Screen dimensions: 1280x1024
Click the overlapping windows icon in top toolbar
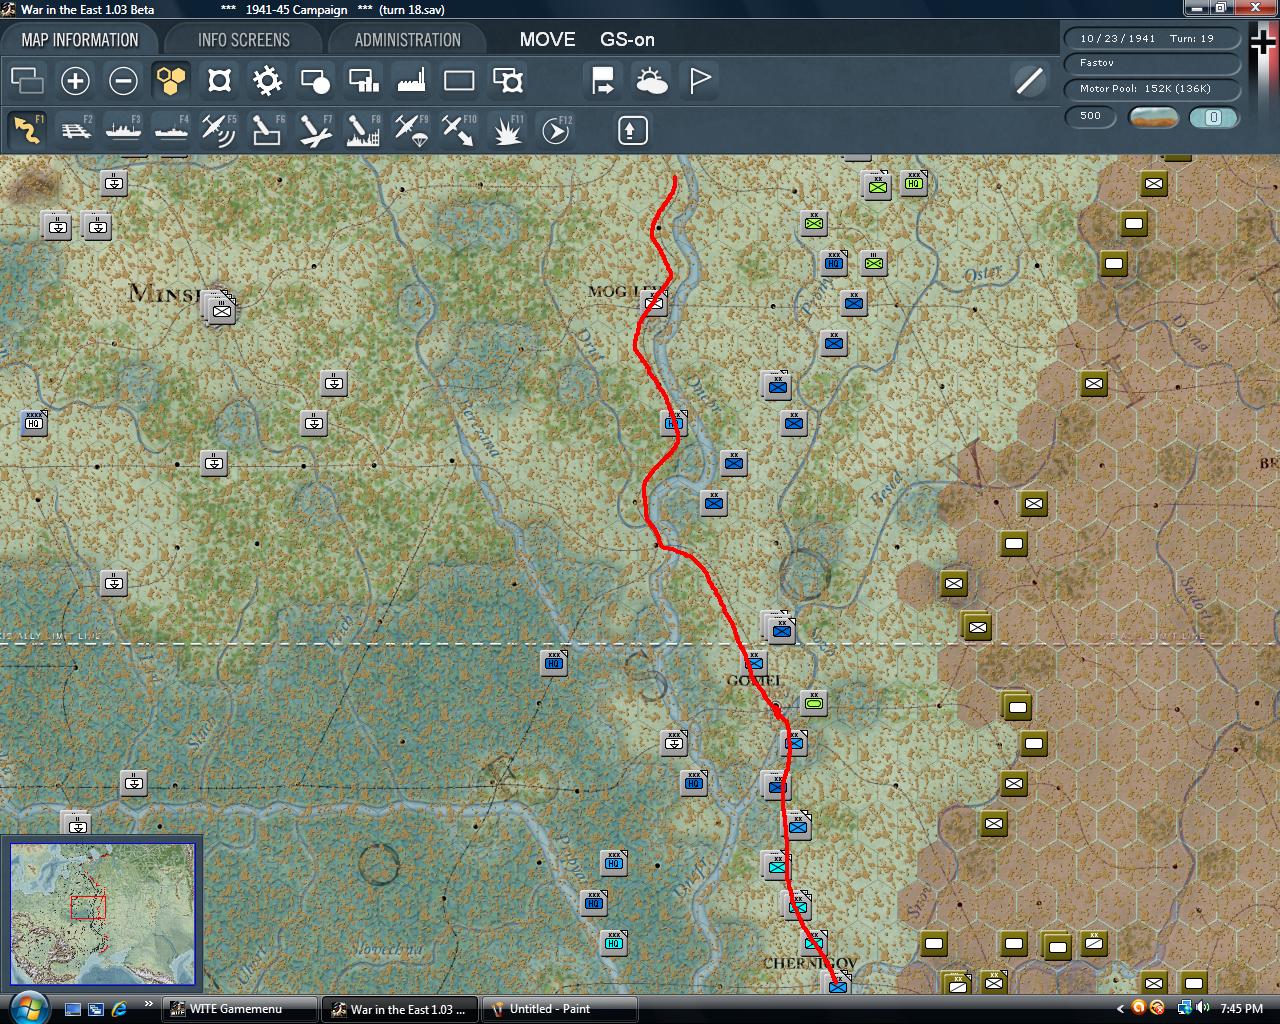(27, 81)
